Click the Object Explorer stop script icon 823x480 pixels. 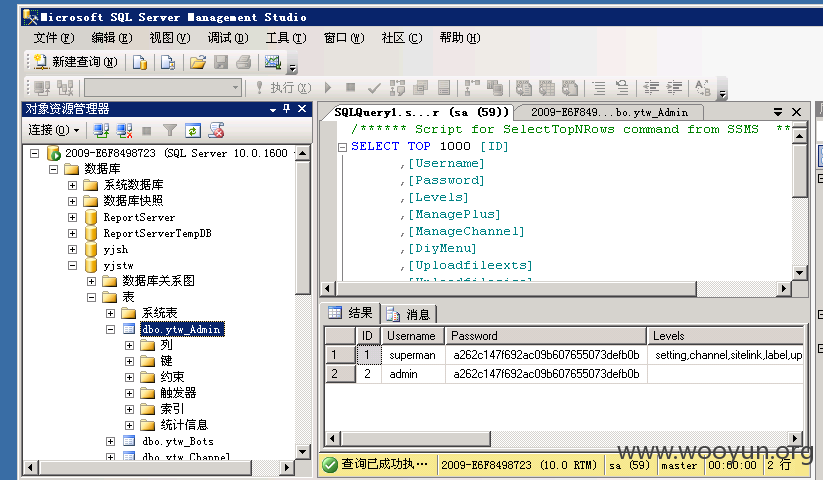point(216,130)
